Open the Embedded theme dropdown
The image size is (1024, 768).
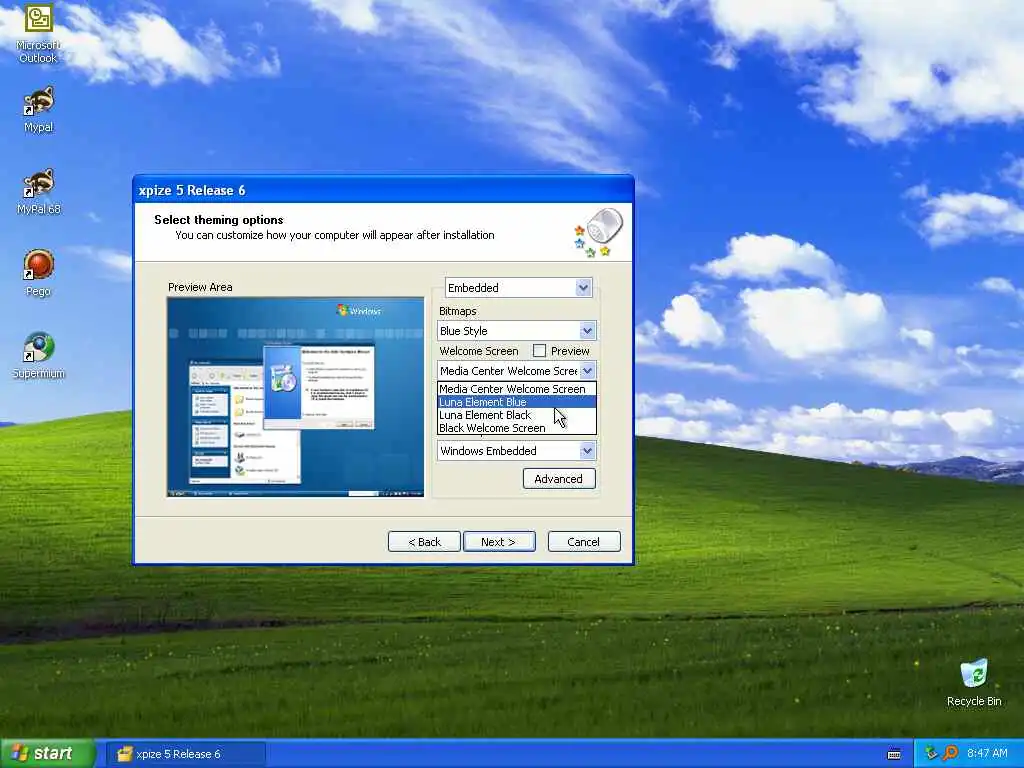point(583,287)
